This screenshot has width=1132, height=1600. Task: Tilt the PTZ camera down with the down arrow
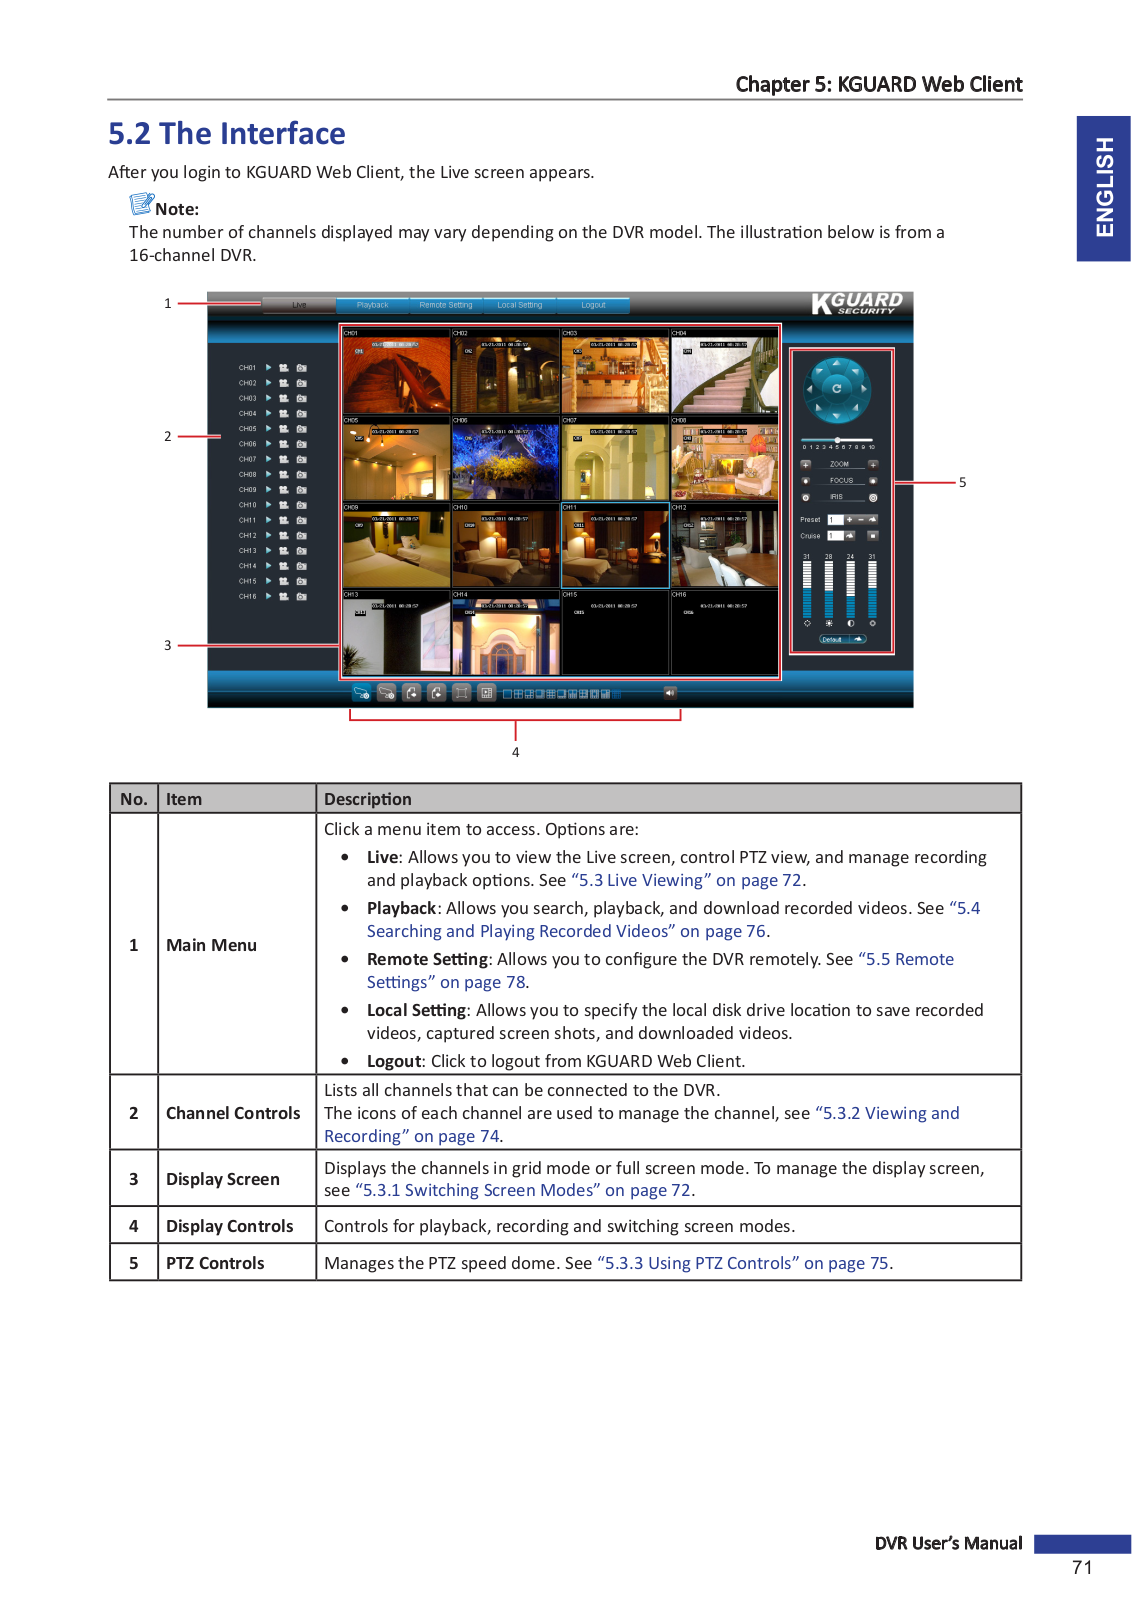(x=837, y=416)
